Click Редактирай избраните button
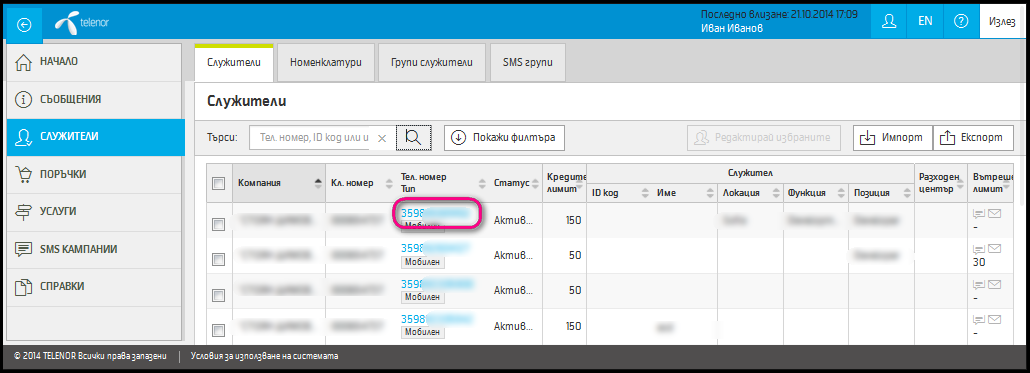This screenshot has width=1030, height=373. 764,138
